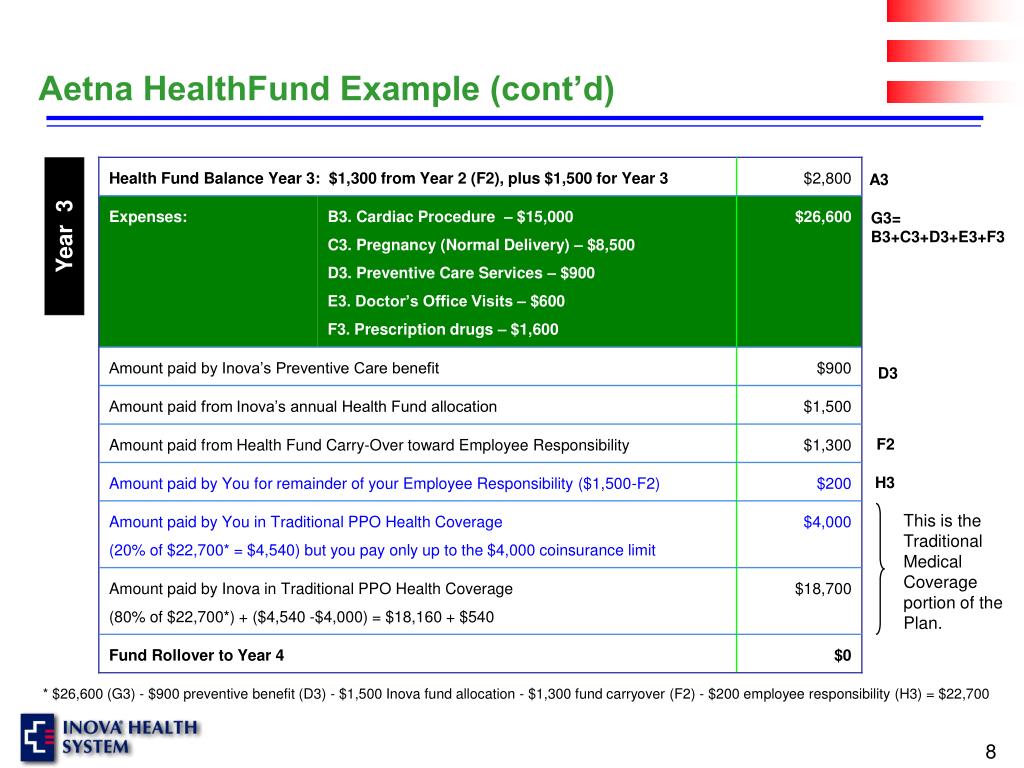Click 'E3. Doctor's Office Visits – $600' line
1024x768 pixels.
(x=446, y=301)
